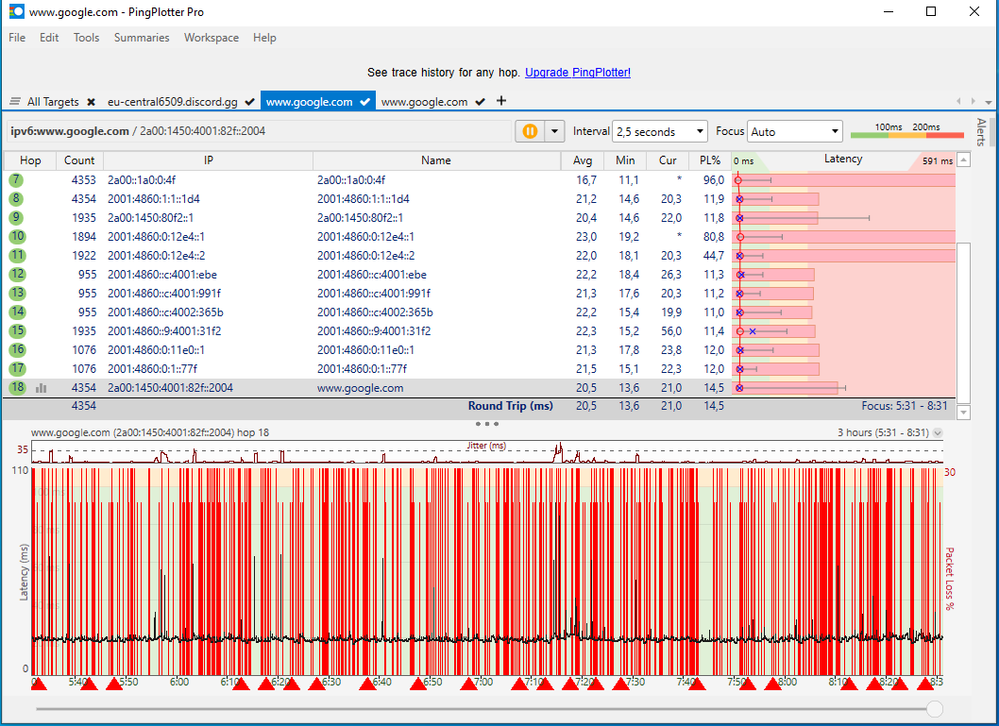Click the hop 9 green circle icon

coord(17,218)
